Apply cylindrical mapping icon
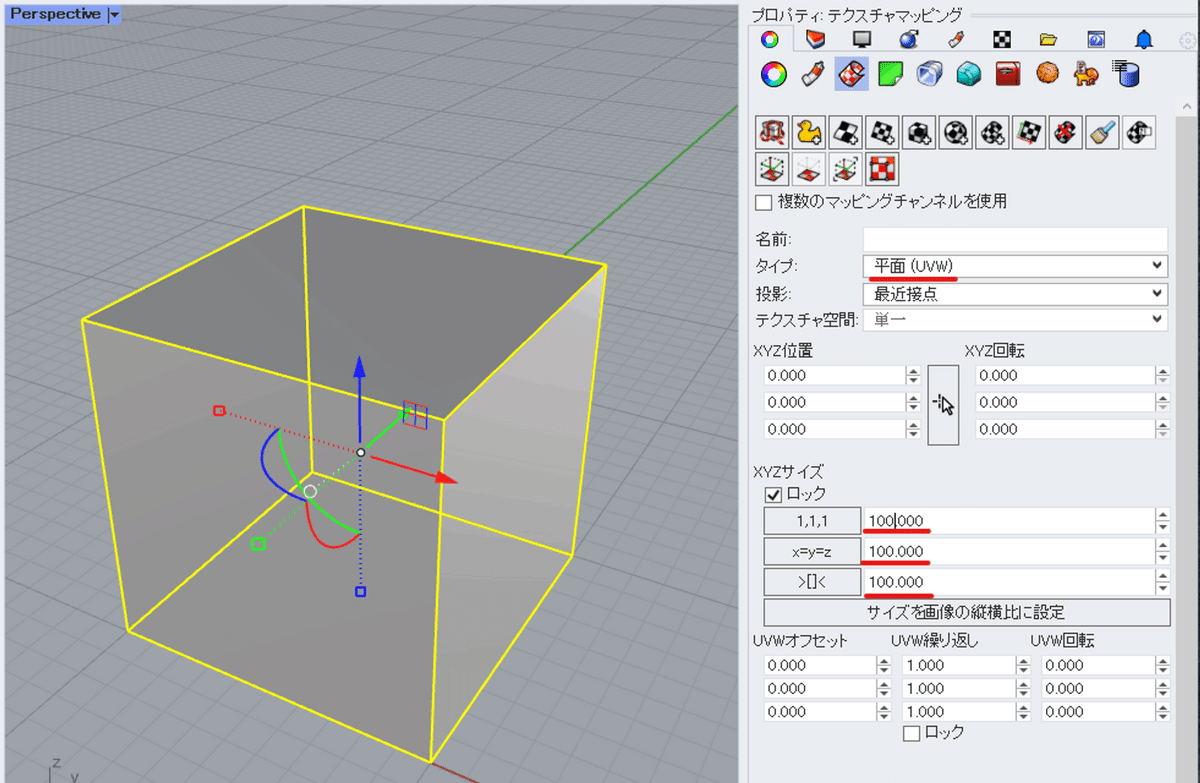The width and height of the screenshot is (1200, 783). 993,132
